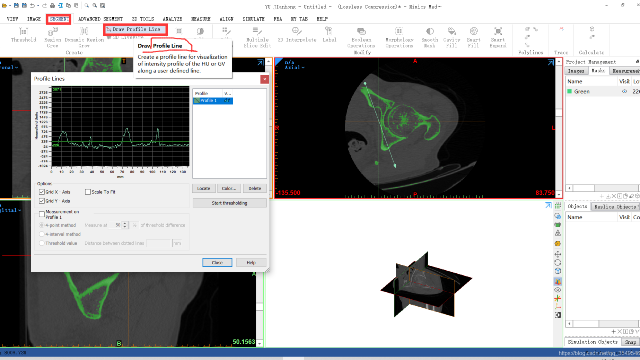Select the 4-point method radio button
The width and height of the screenshot is (640, 360).
tap(42, 225)
